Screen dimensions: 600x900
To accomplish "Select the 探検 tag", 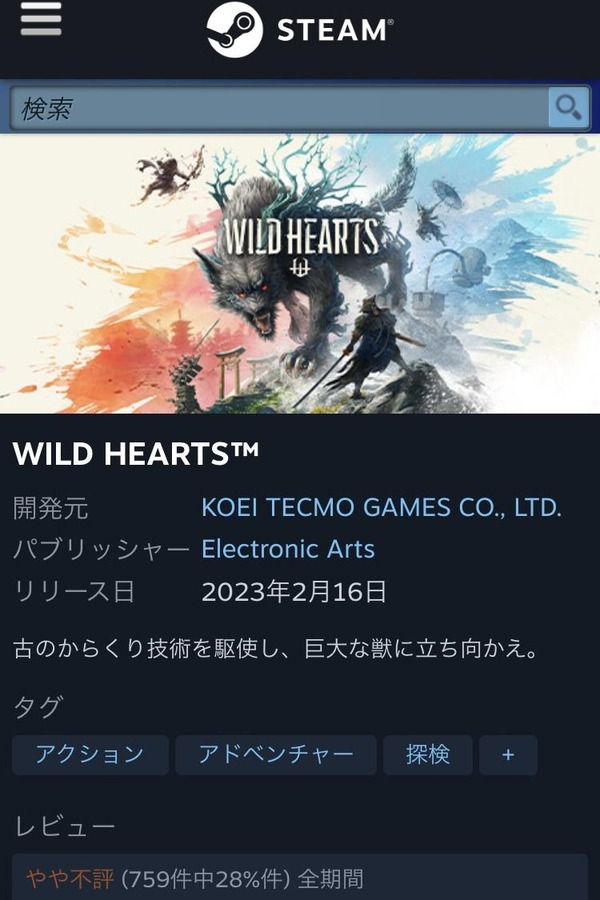I will [x=428, y=755].
